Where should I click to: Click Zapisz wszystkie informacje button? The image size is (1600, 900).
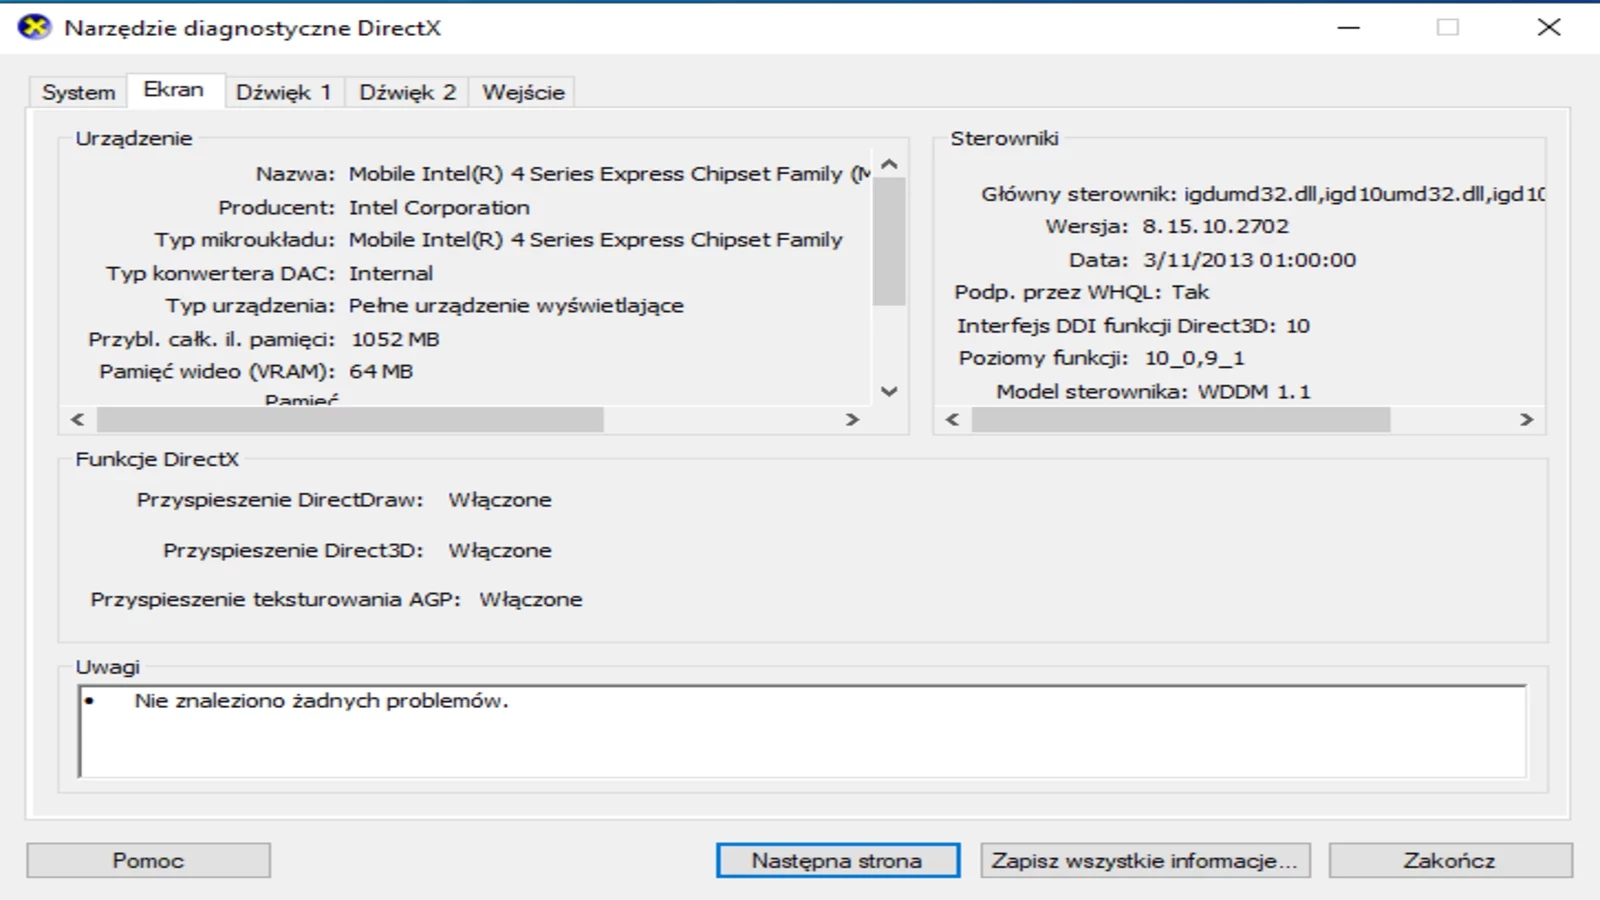tap(1145, 860)
